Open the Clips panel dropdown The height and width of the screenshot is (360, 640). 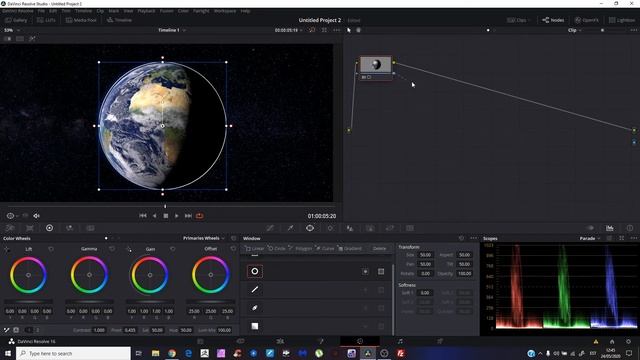(519, 20)
